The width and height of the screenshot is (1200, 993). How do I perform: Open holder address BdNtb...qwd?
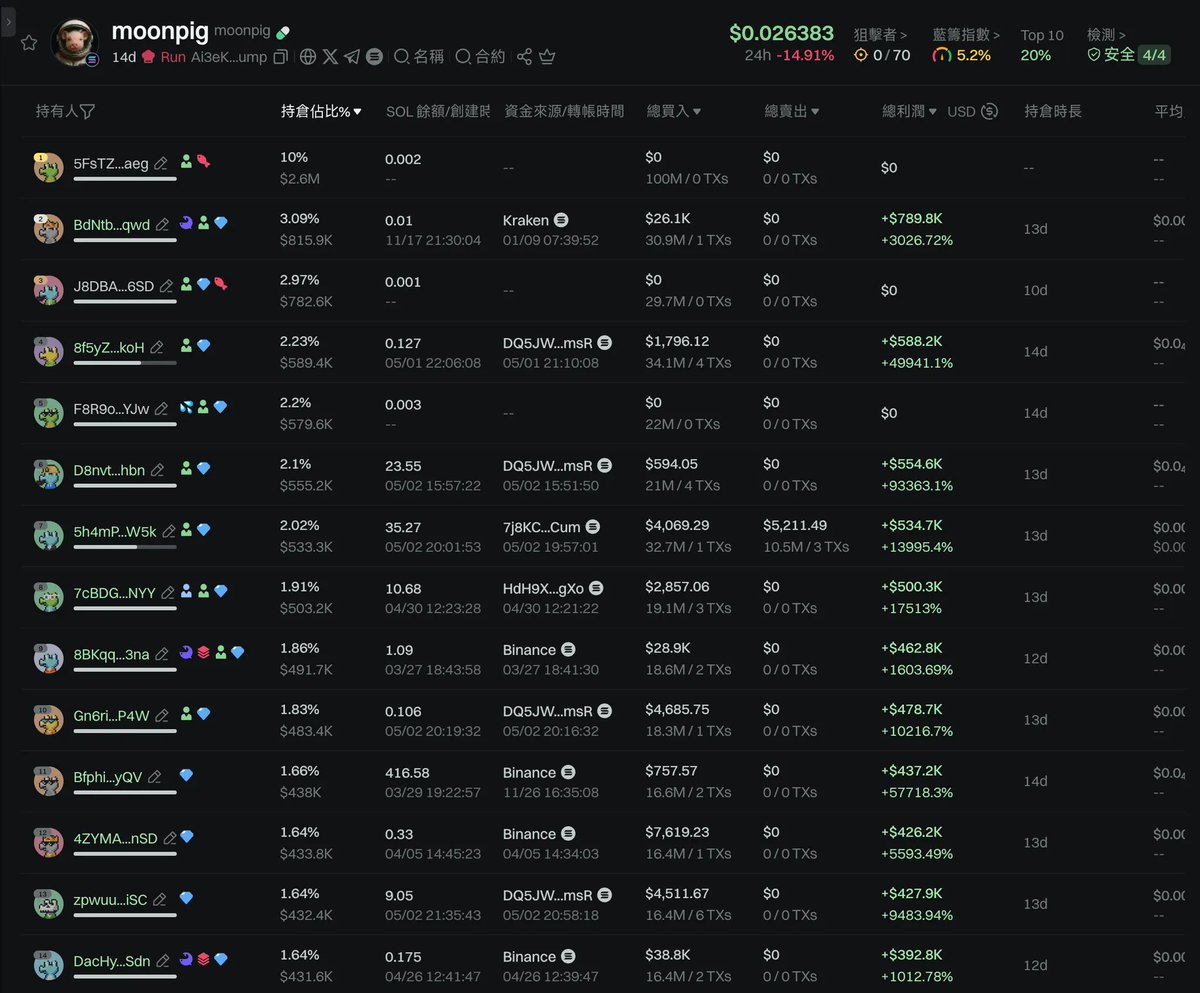(x=112, y=224)
